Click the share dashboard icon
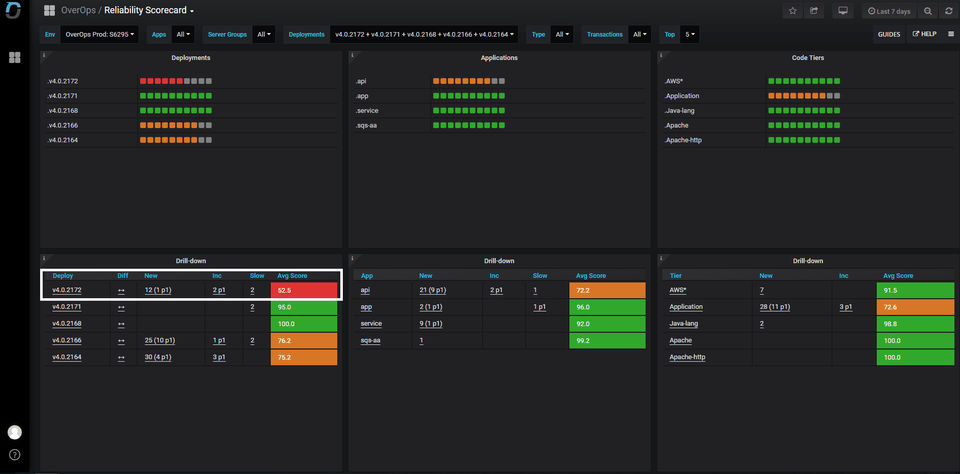The height and width of the screenshot is (474, 960). (814, 11)
